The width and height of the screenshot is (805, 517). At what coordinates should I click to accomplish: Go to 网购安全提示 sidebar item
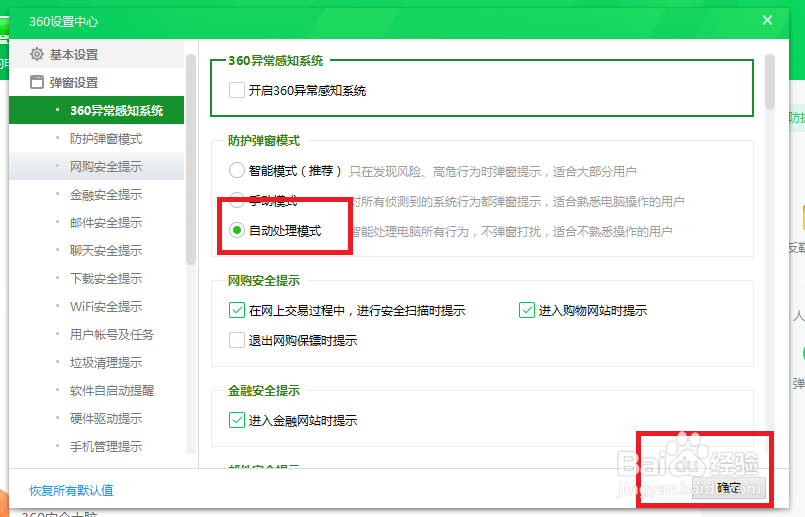tap(96, 166)
